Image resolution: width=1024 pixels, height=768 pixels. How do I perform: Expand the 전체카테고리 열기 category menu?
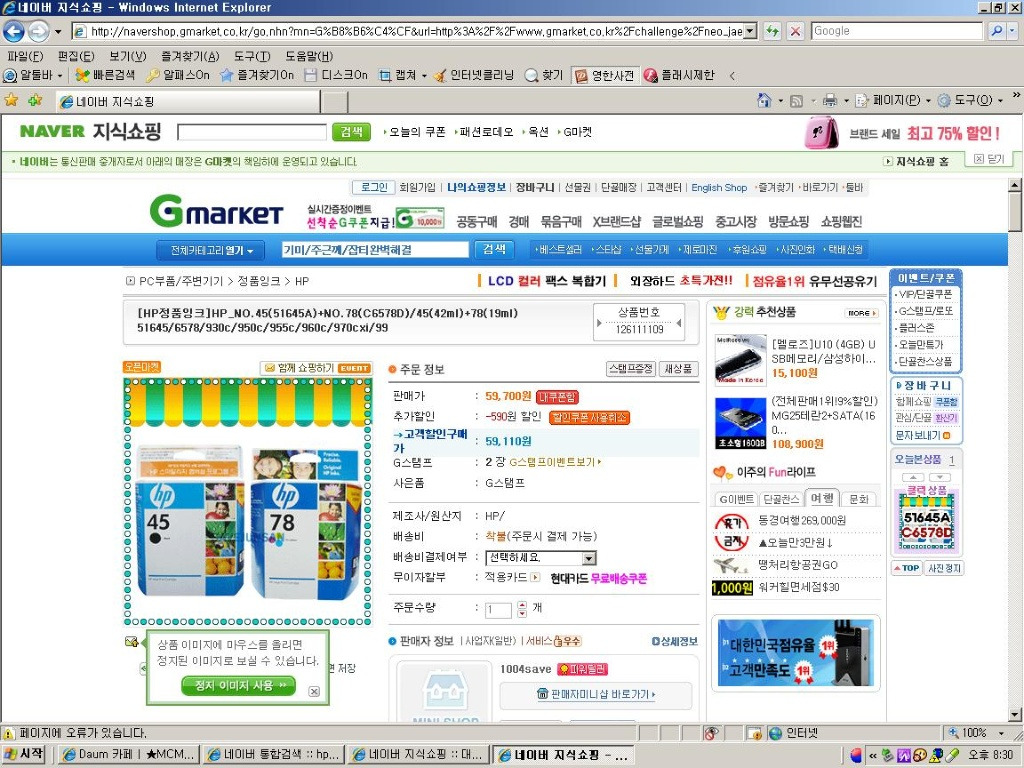tap(211, 250)
